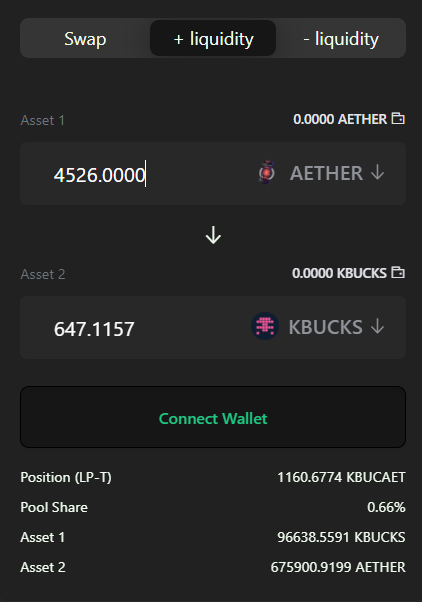This screenshot has height=602, width=422.
Task: Open the - liquidity tab
Action: (x=341, y=39)
